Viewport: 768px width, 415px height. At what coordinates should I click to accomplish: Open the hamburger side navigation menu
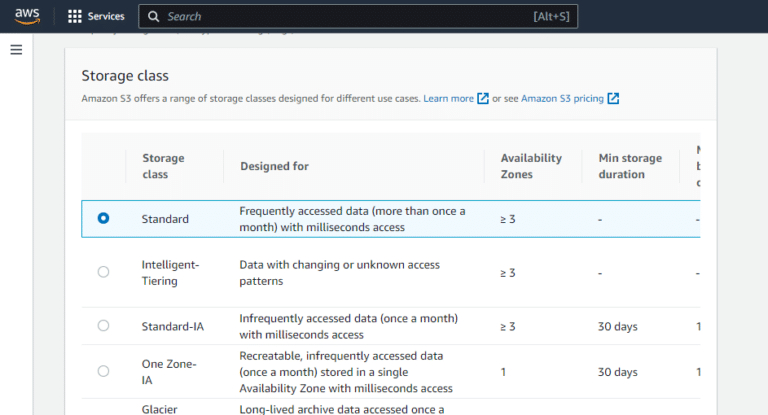[16, 50]
